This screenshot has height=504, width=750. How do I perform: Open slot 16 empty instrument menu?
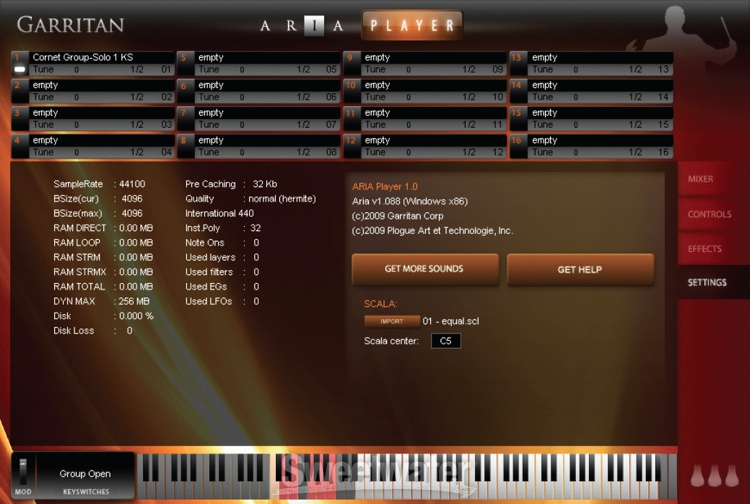(x=600, y=141)
